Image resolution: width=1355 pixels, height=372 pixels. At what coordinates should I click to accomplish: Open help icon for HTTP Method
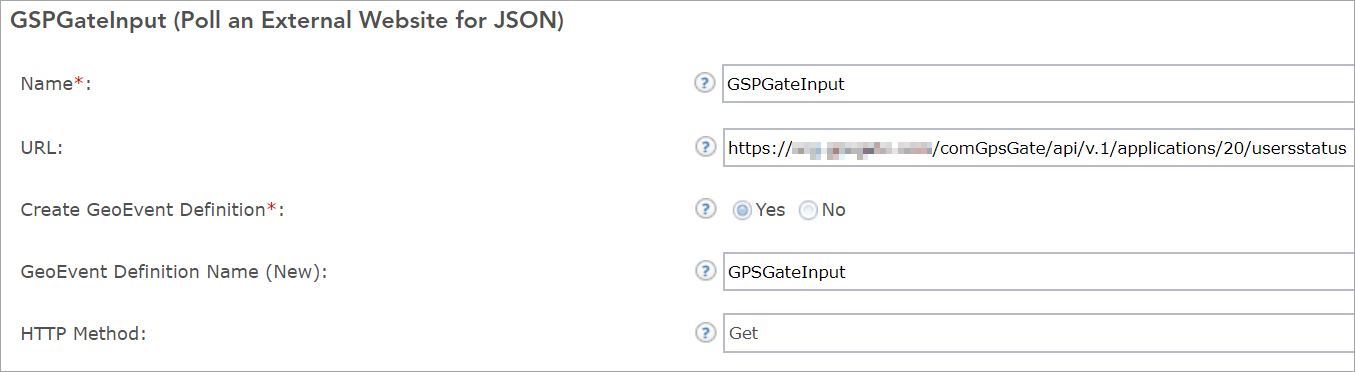click(x=705, y=333)
